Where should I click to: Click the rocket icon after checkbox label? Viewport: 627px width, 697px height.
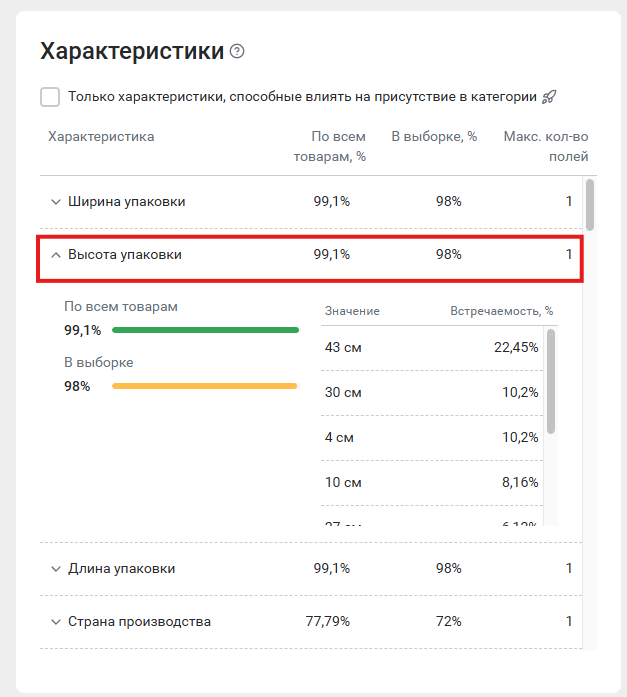coord(549,97)
